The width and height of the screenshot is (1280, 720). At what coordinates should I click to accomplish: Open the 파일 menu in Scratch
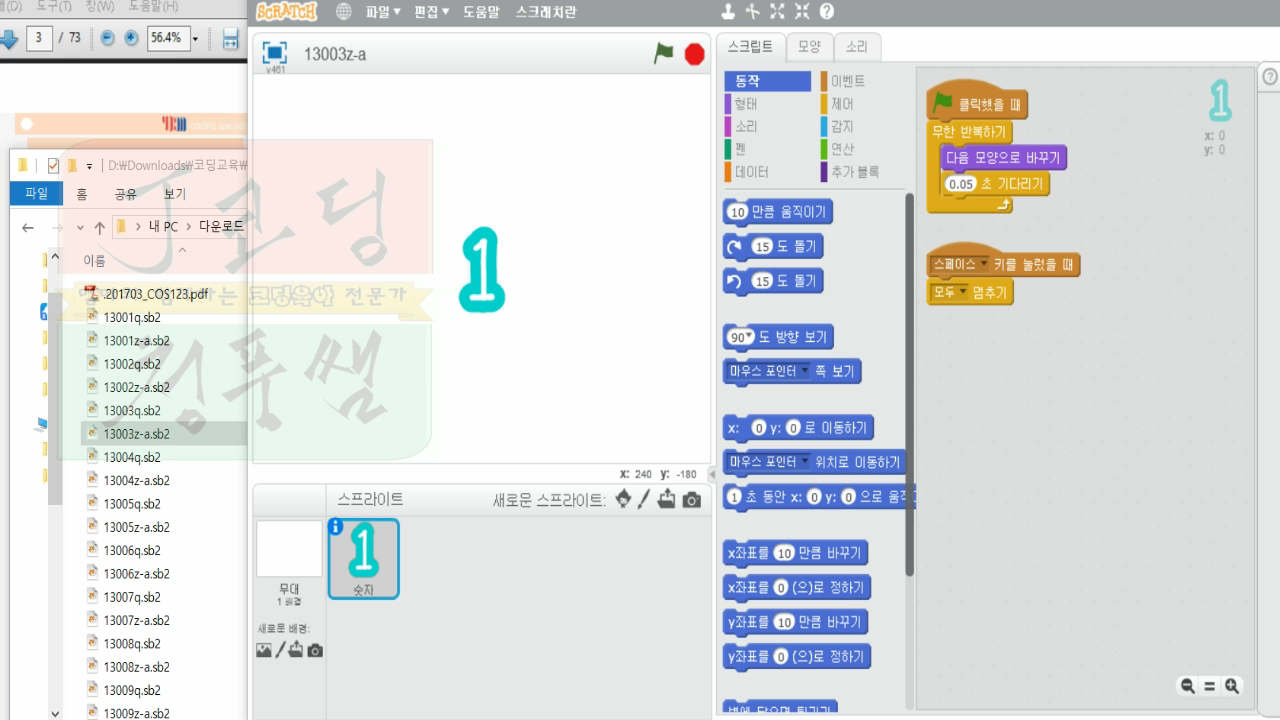[383, 12]
